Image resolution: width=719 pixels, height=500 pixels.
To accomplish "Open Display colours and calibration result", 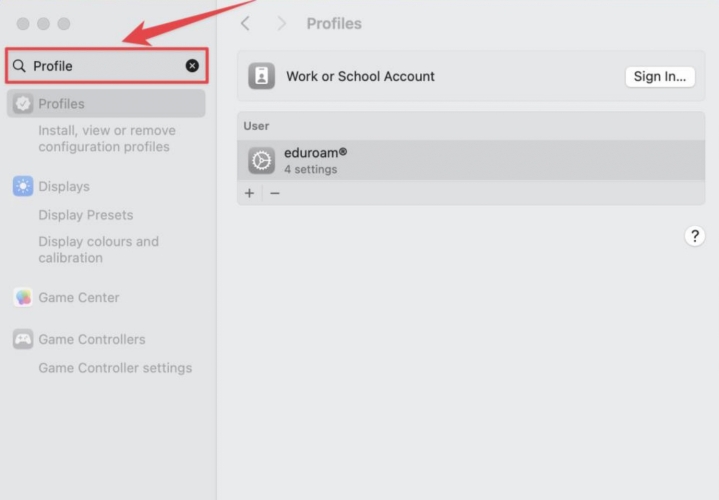I will [x=99, y=250].
